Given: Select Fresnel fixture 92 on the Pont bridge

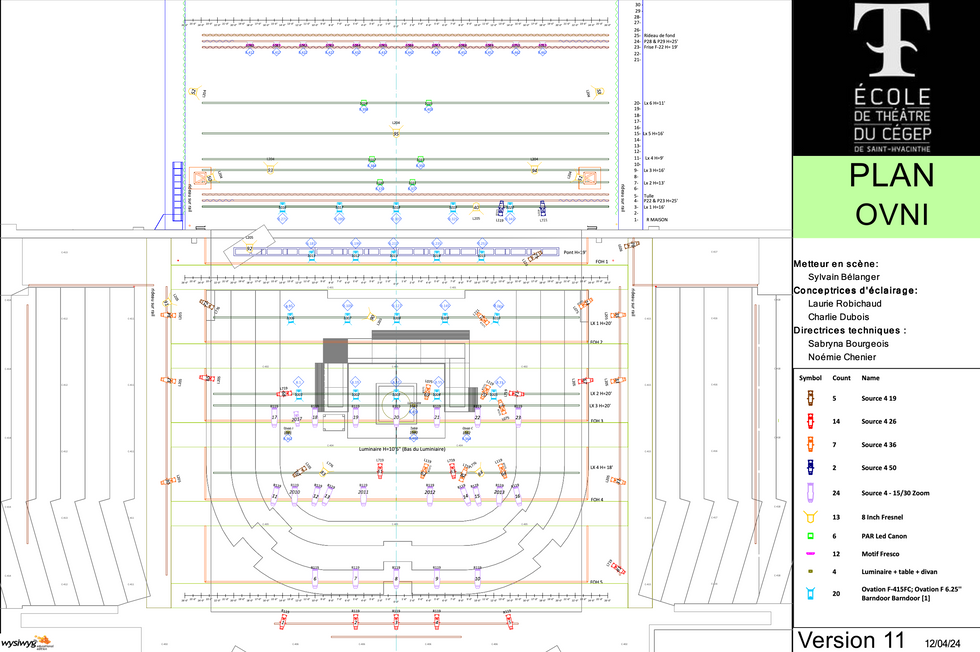Looking at the screenshot, I should coord(249,248).
